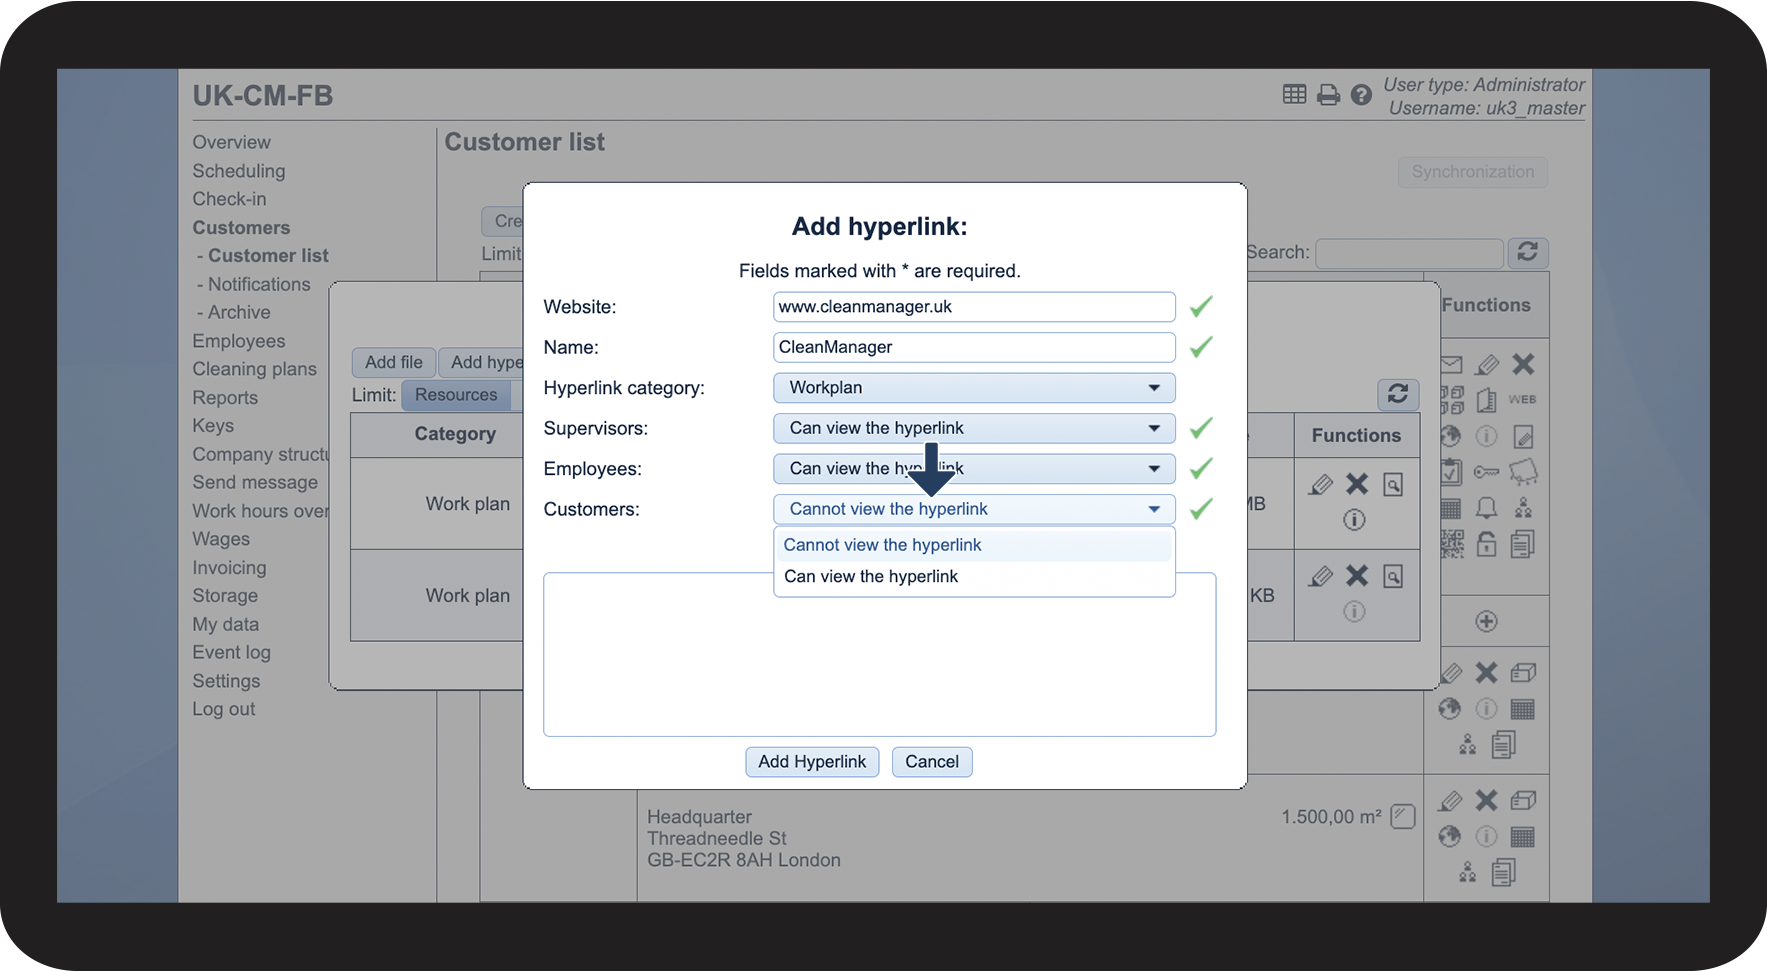Viewport: 1767px width, 971px height.
Task: Click the key icon in customer Functions
Action: (x=1486, y=472)
